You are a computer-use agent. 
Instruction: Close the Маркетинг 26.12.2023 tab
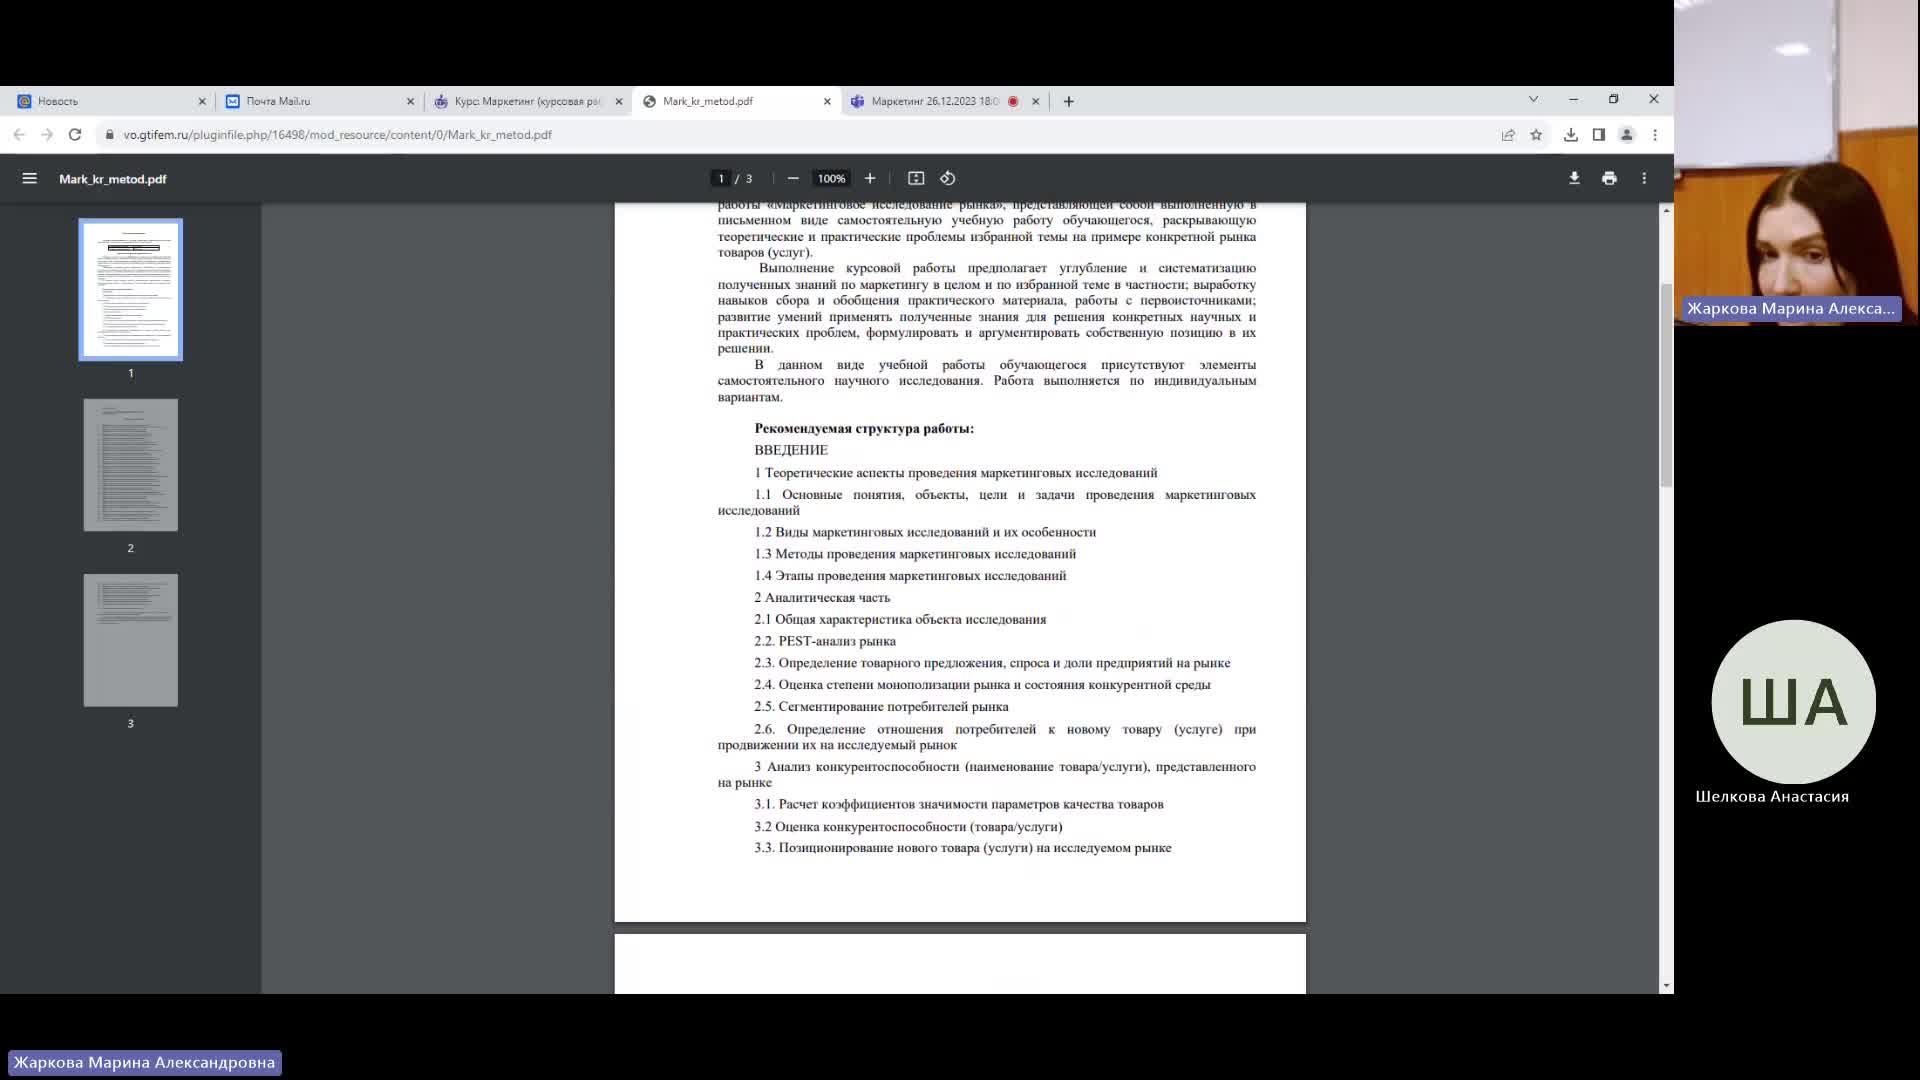click(1035, 101)
